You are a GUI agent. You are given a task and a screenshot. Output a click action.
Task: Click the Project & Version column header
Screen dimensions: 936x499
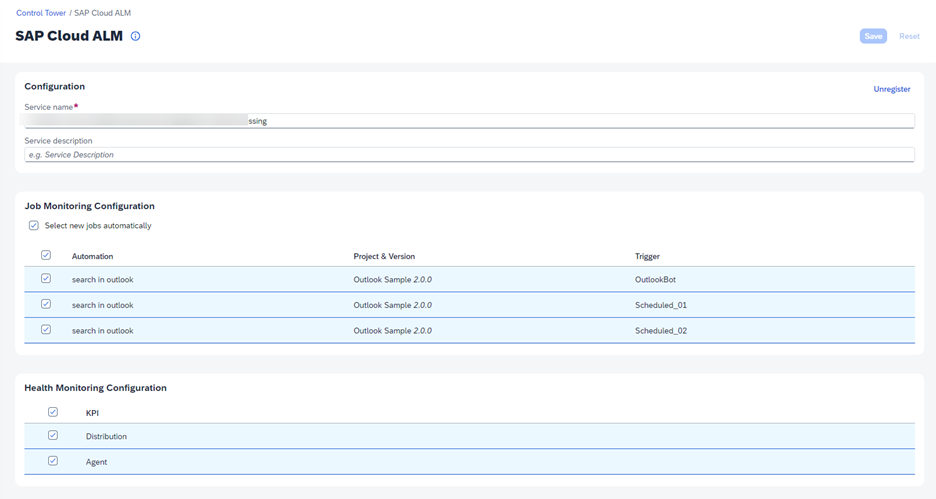(x=384, y=257)
